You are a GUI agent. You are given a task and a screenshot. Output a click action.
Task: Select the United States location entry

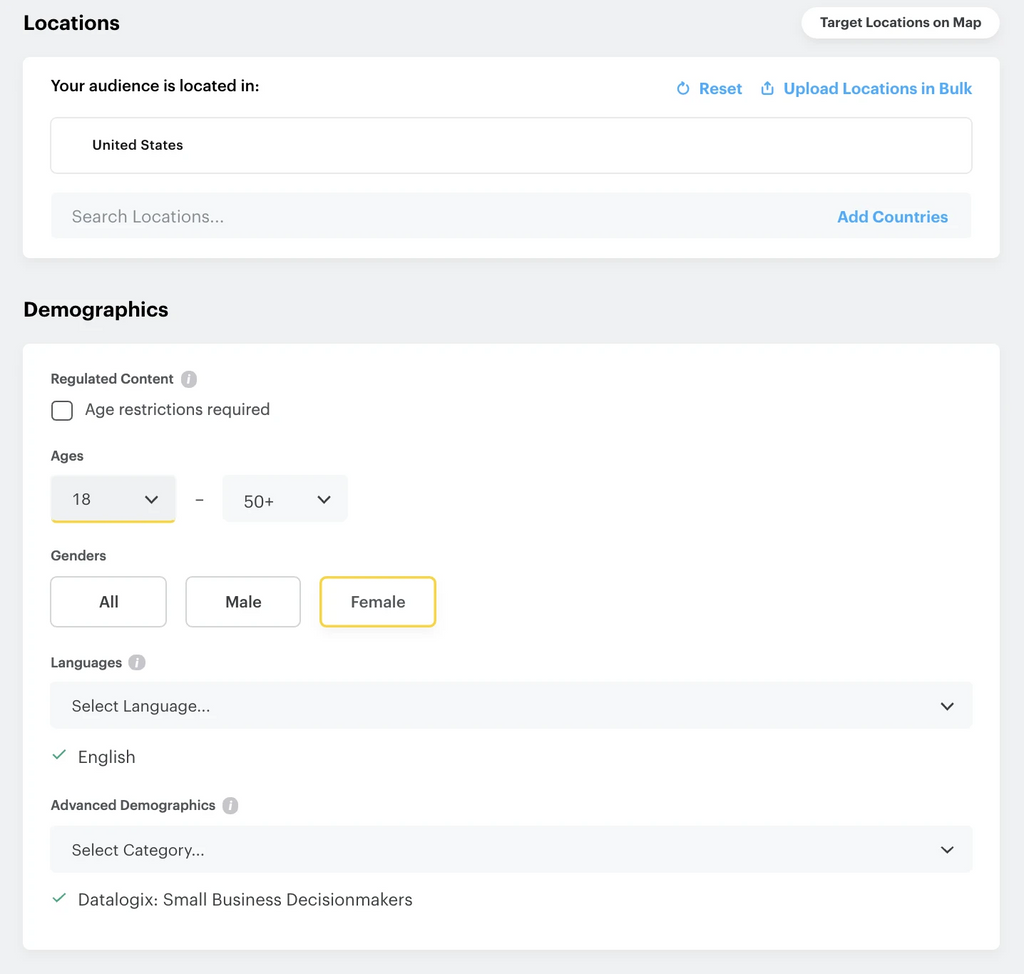[138, 145]
